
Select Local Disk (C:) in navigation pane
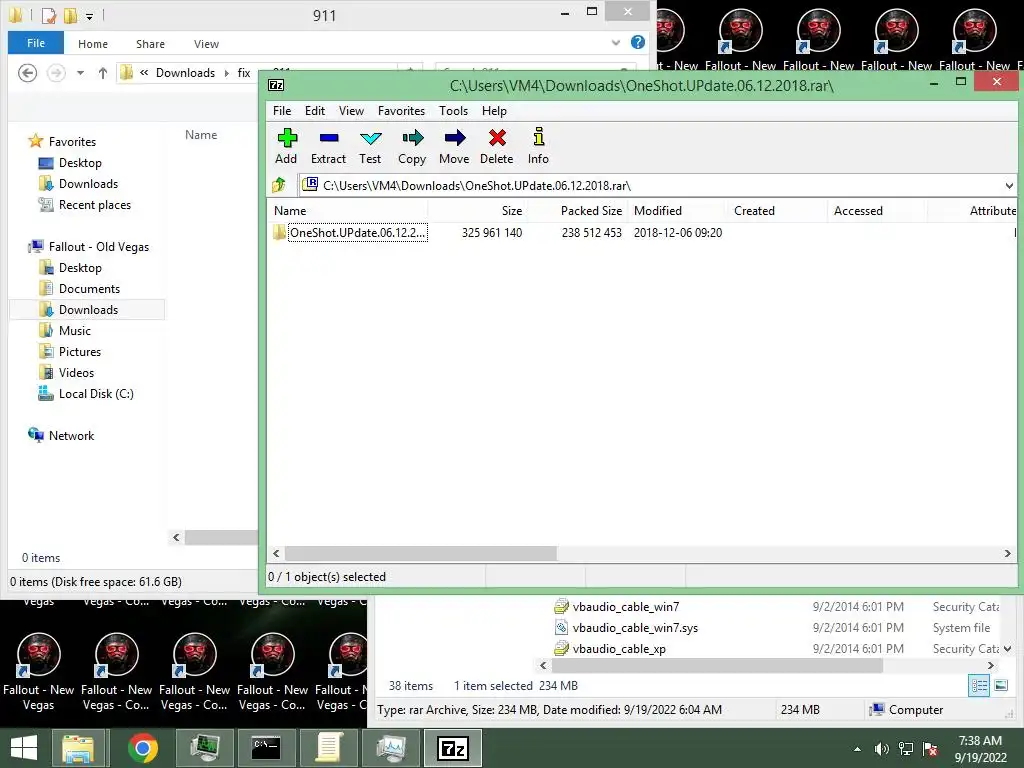[x=96, y=394]
